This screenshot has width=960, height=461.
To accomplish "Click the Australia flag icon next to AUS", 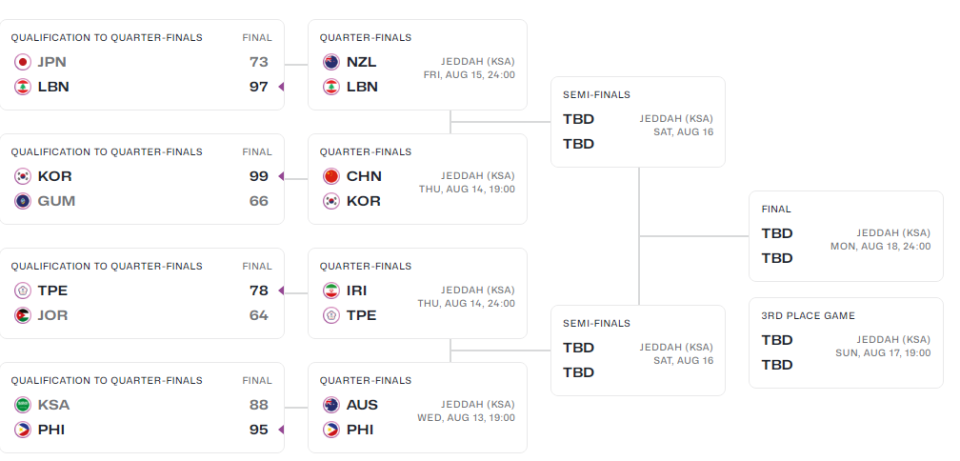I will [331, 405].
